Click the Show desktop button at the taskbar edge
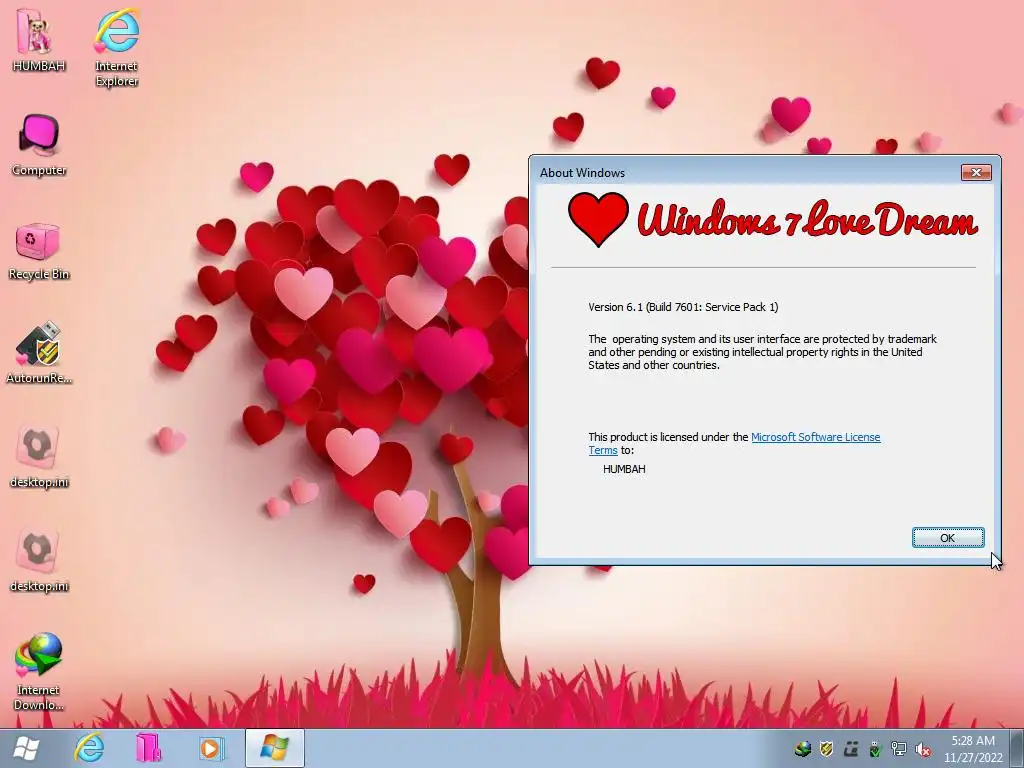This screenshot has height=768, width=1024. (x=1017, y=748)
